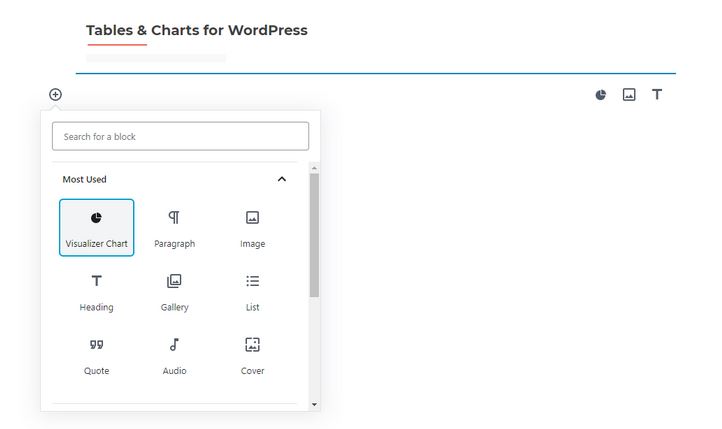The height and width of the screenshot is (429, 722).
Task: Click the Tables & Charts for WordPress title
Action: click(197, 30)
